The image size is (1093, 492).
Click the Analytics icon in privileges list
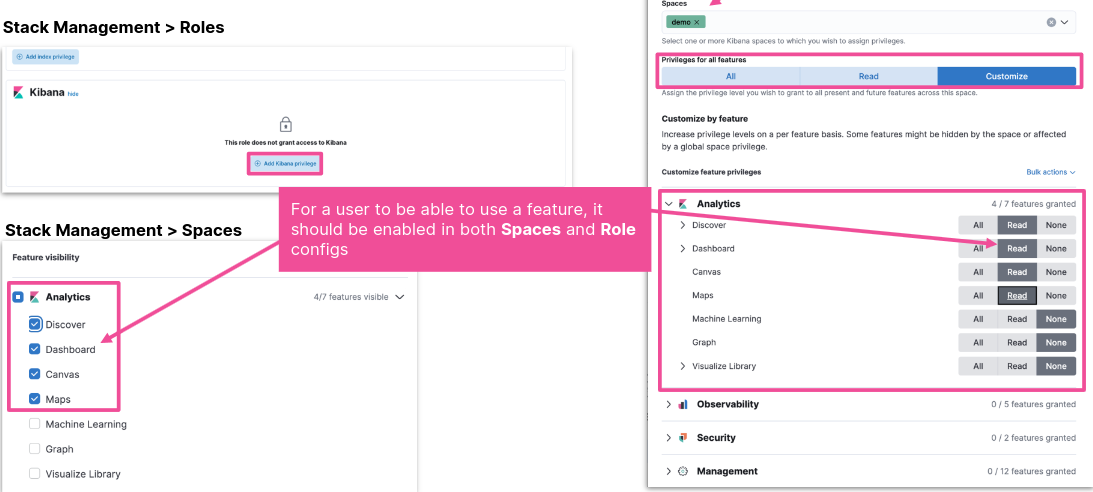pyautogui.click(x=683, y=204)
